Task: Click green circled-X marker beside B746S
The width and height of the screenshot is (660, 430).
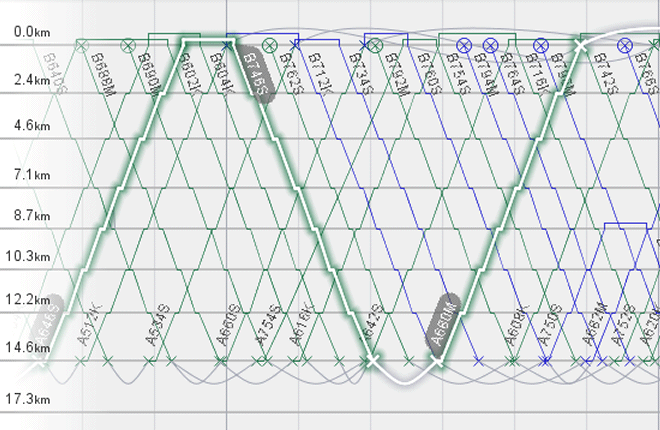Action: point(271,45)
